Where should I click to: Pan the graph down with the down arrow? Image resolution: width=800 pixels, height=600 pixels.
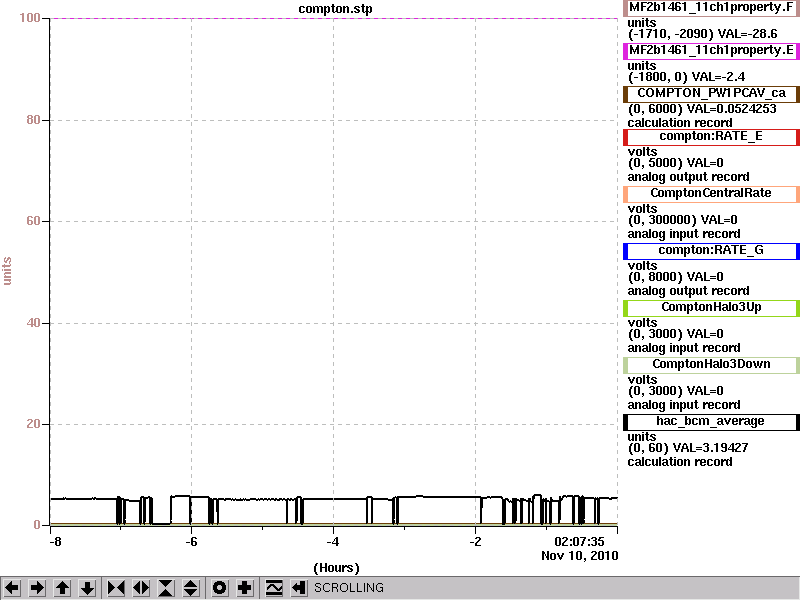[x=87, y=588]
